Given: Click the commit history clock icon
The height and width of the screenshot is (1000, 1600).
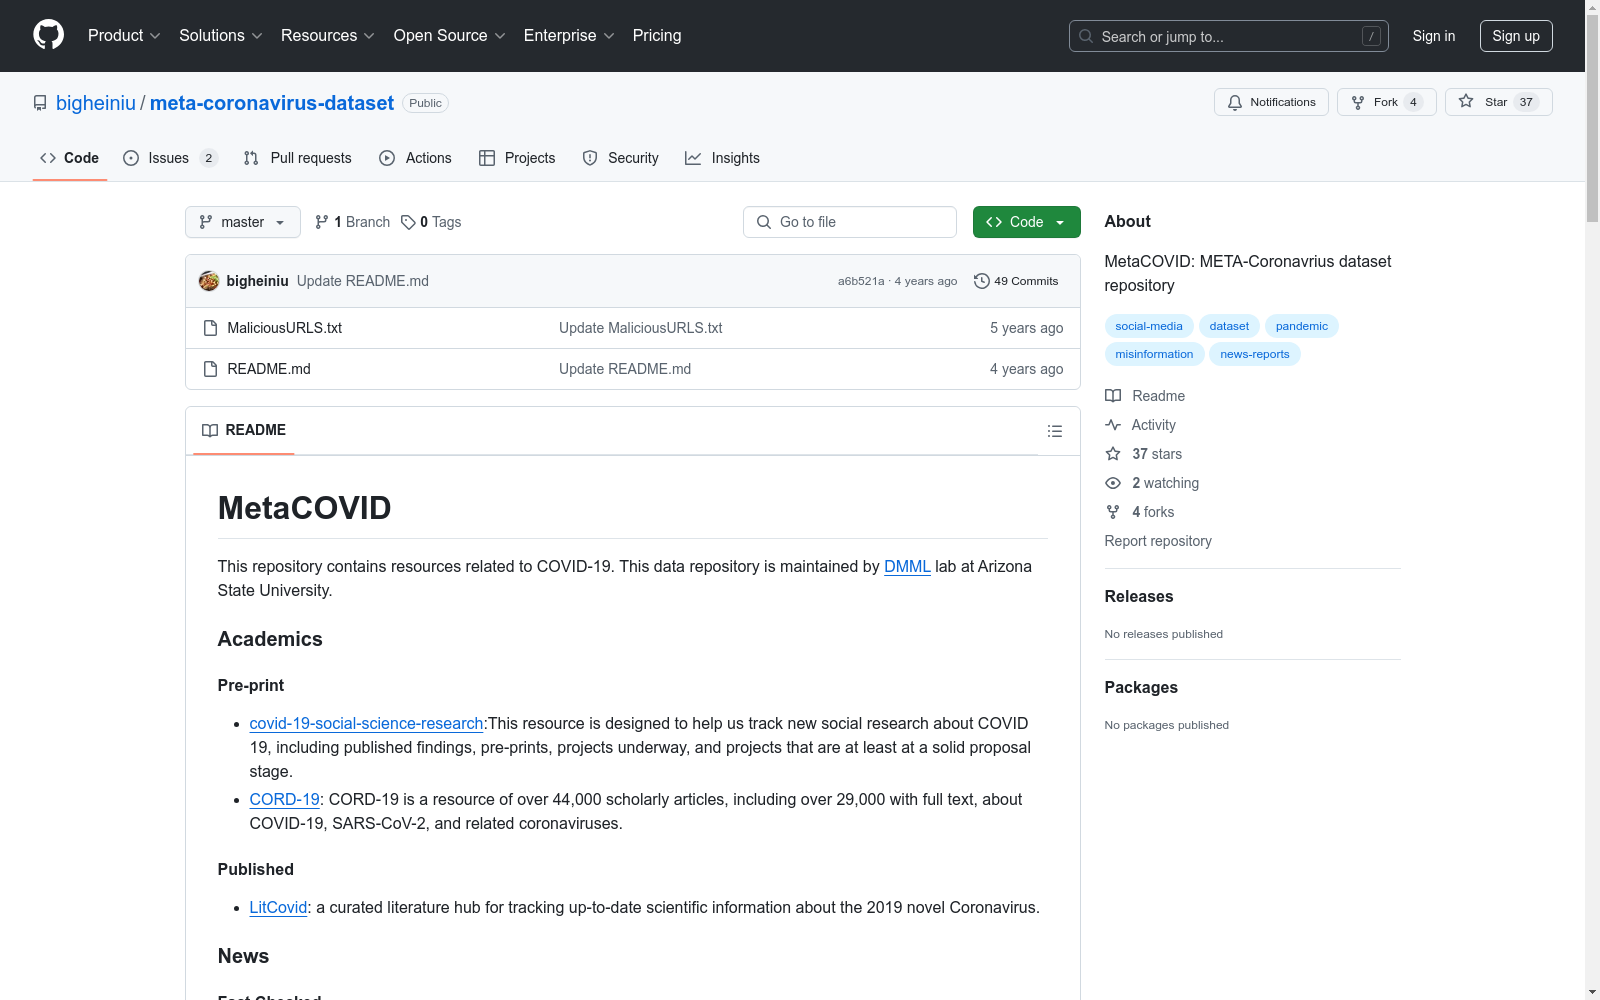Looking at the screenshot, I should [982, 281].
